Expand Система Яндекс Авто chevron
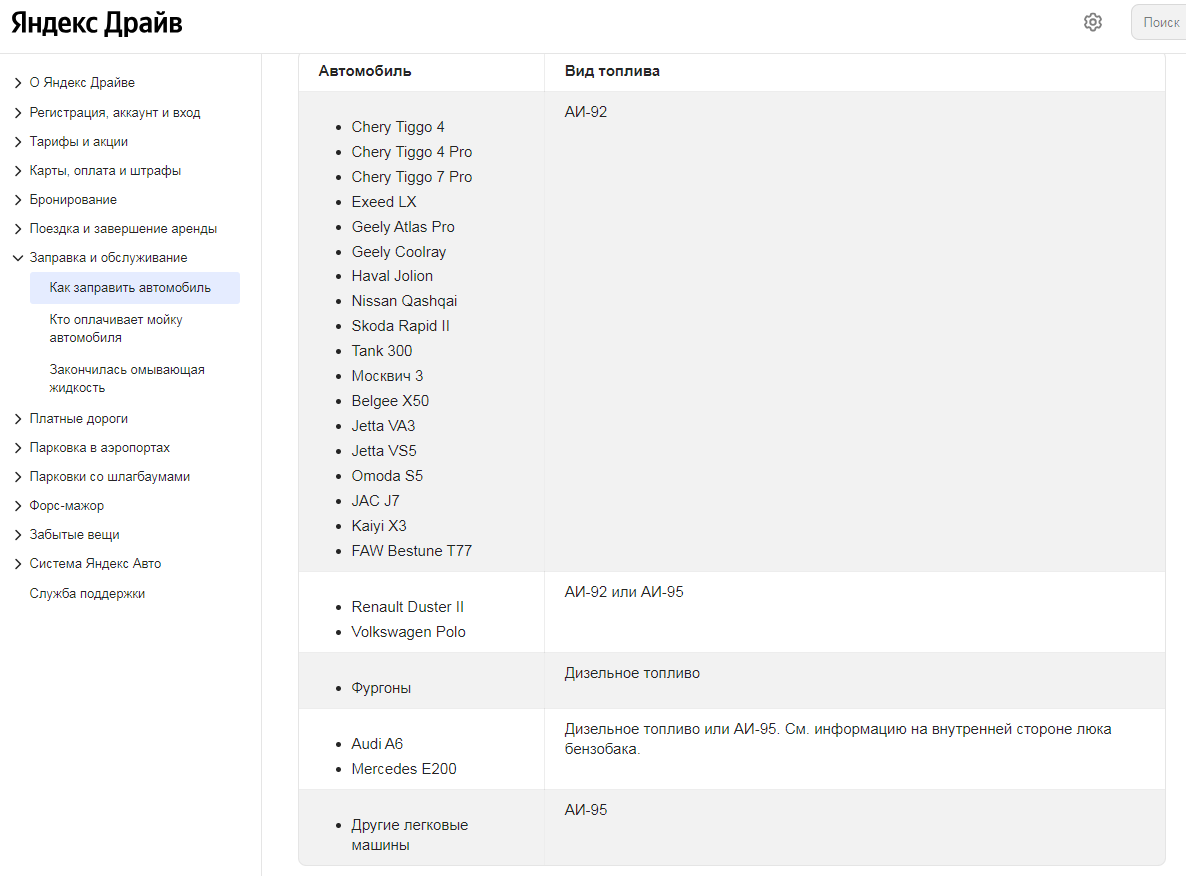 [x=18, y=564]
